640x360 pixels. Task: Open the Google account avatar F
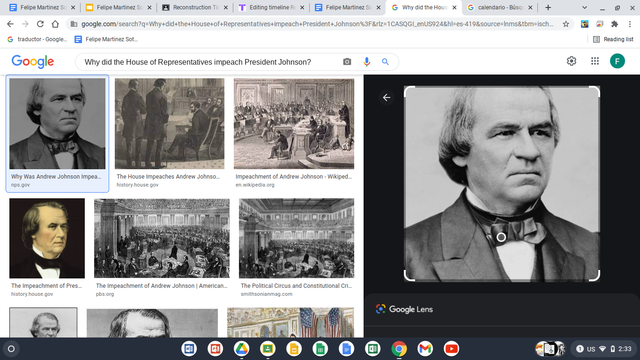coord(617,61)
